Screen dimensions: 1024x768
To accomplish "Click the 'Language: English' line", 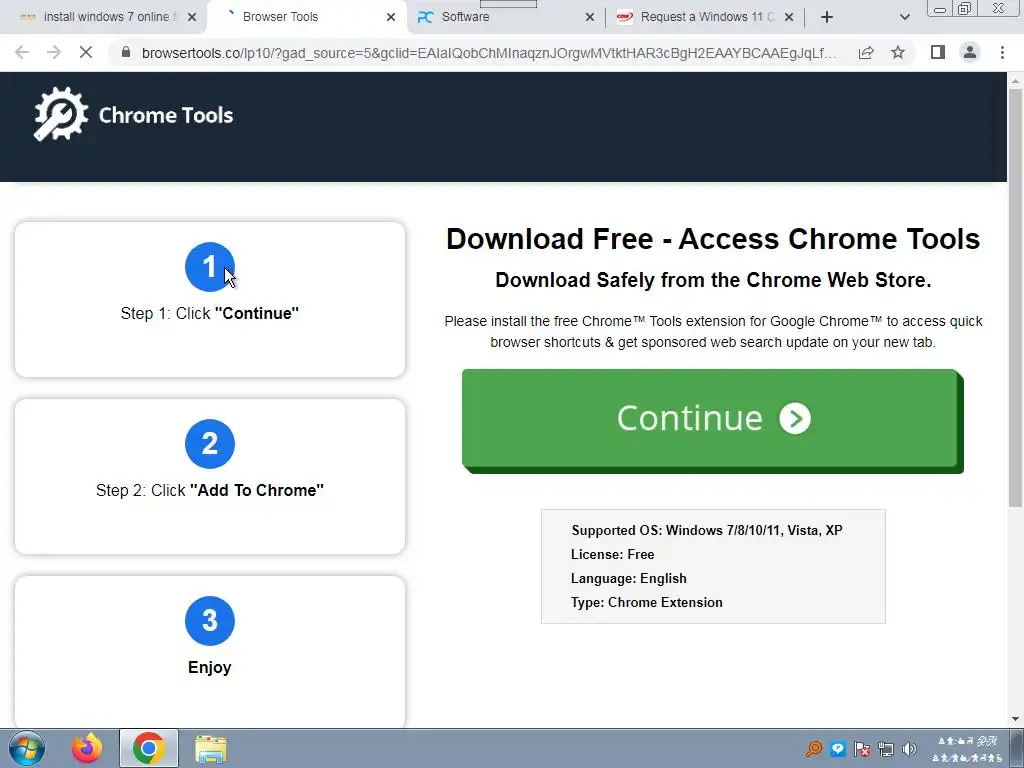I will [629, 579].
